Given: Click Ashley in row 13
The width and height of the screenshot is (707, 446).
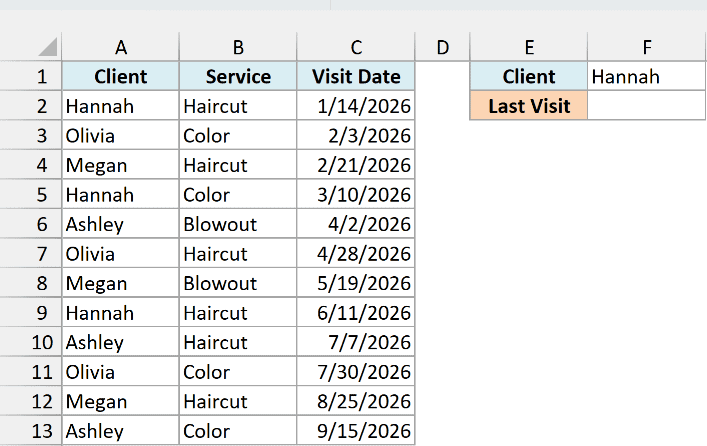Looking at the screenshot, I should 120,431.
